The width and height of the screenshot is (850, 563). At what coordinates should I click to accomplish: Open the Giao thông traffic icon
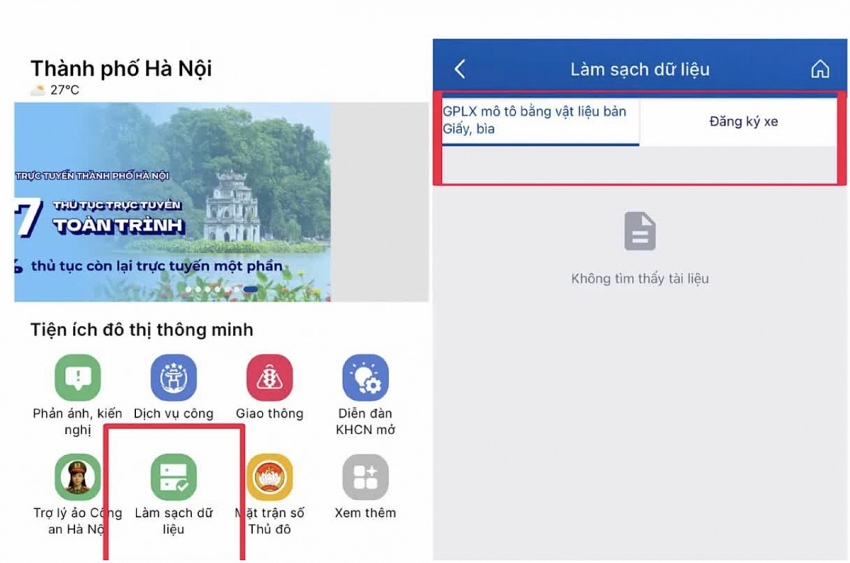click(x=269, y=378)
